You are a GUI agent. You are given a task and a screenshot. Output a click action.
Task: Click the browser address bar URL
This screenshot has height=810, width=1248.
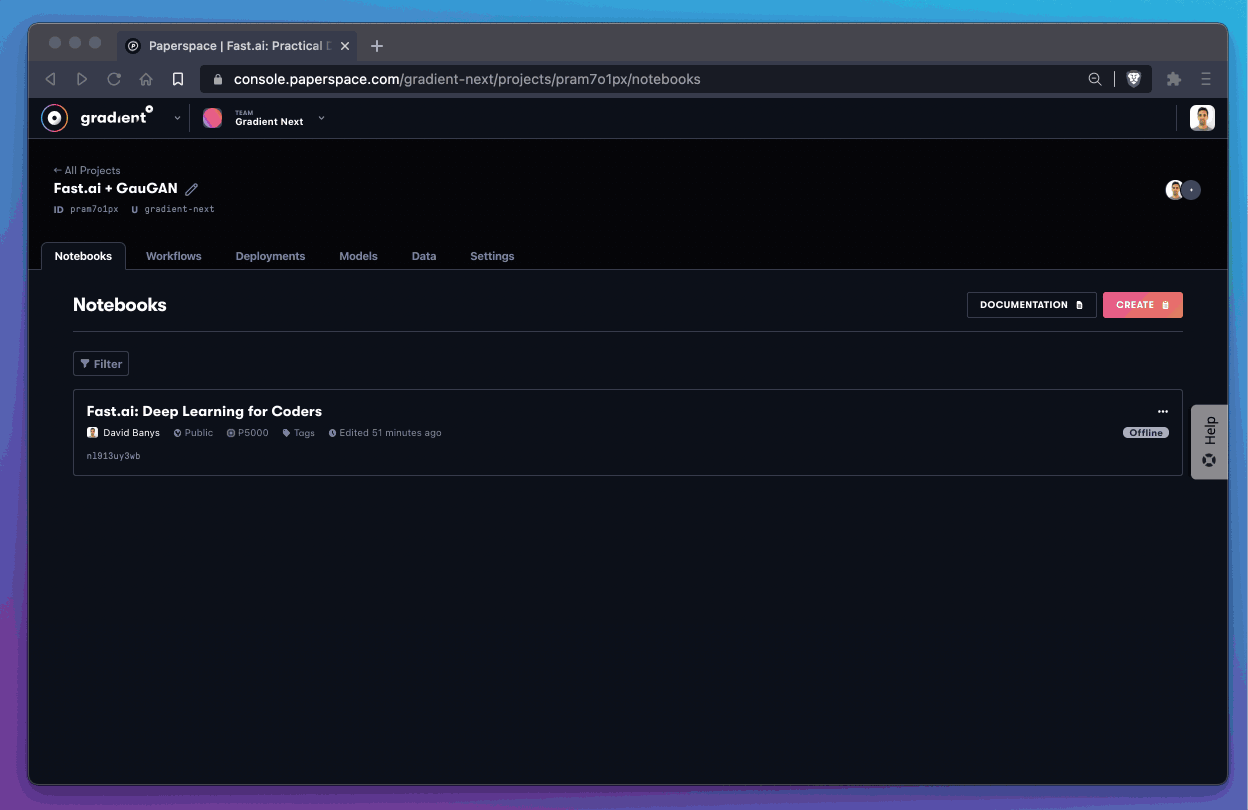point(467,79)
